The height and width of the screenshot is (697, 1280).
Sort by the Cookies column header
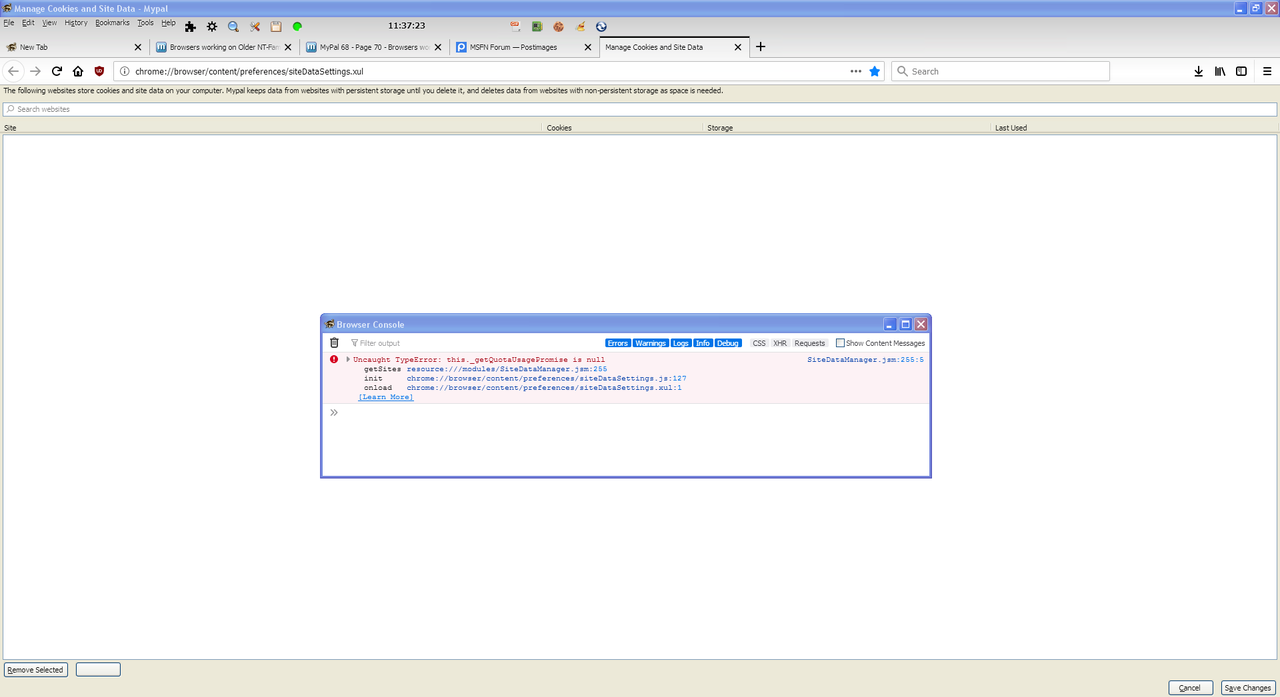624,128
